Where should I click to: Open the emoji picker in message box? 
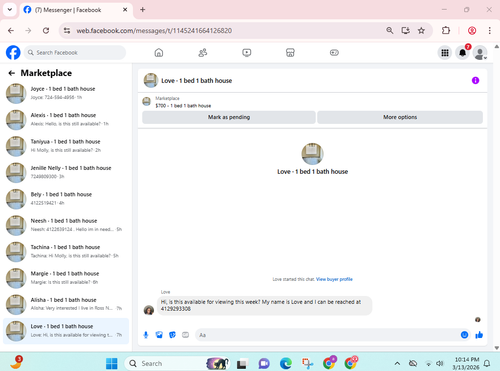pos(464,335)
